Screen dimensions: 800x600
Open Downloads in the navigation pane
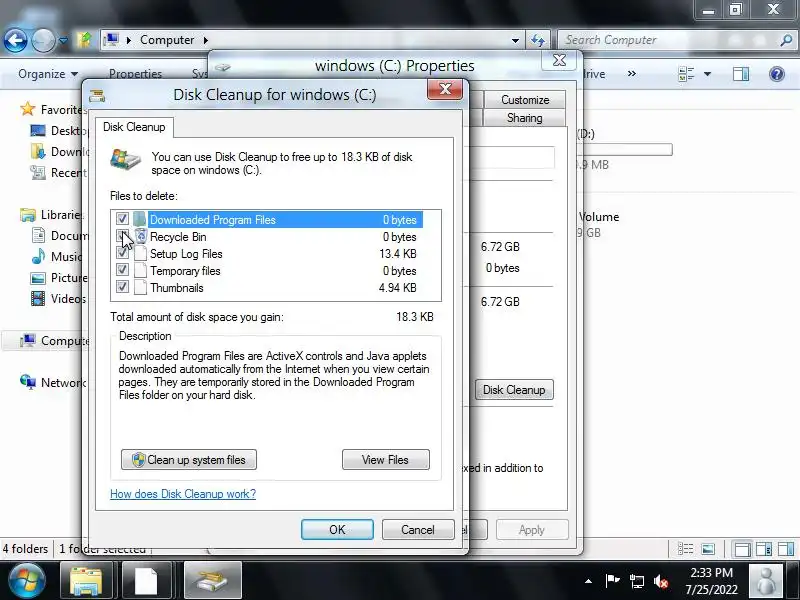click(59, 152)
